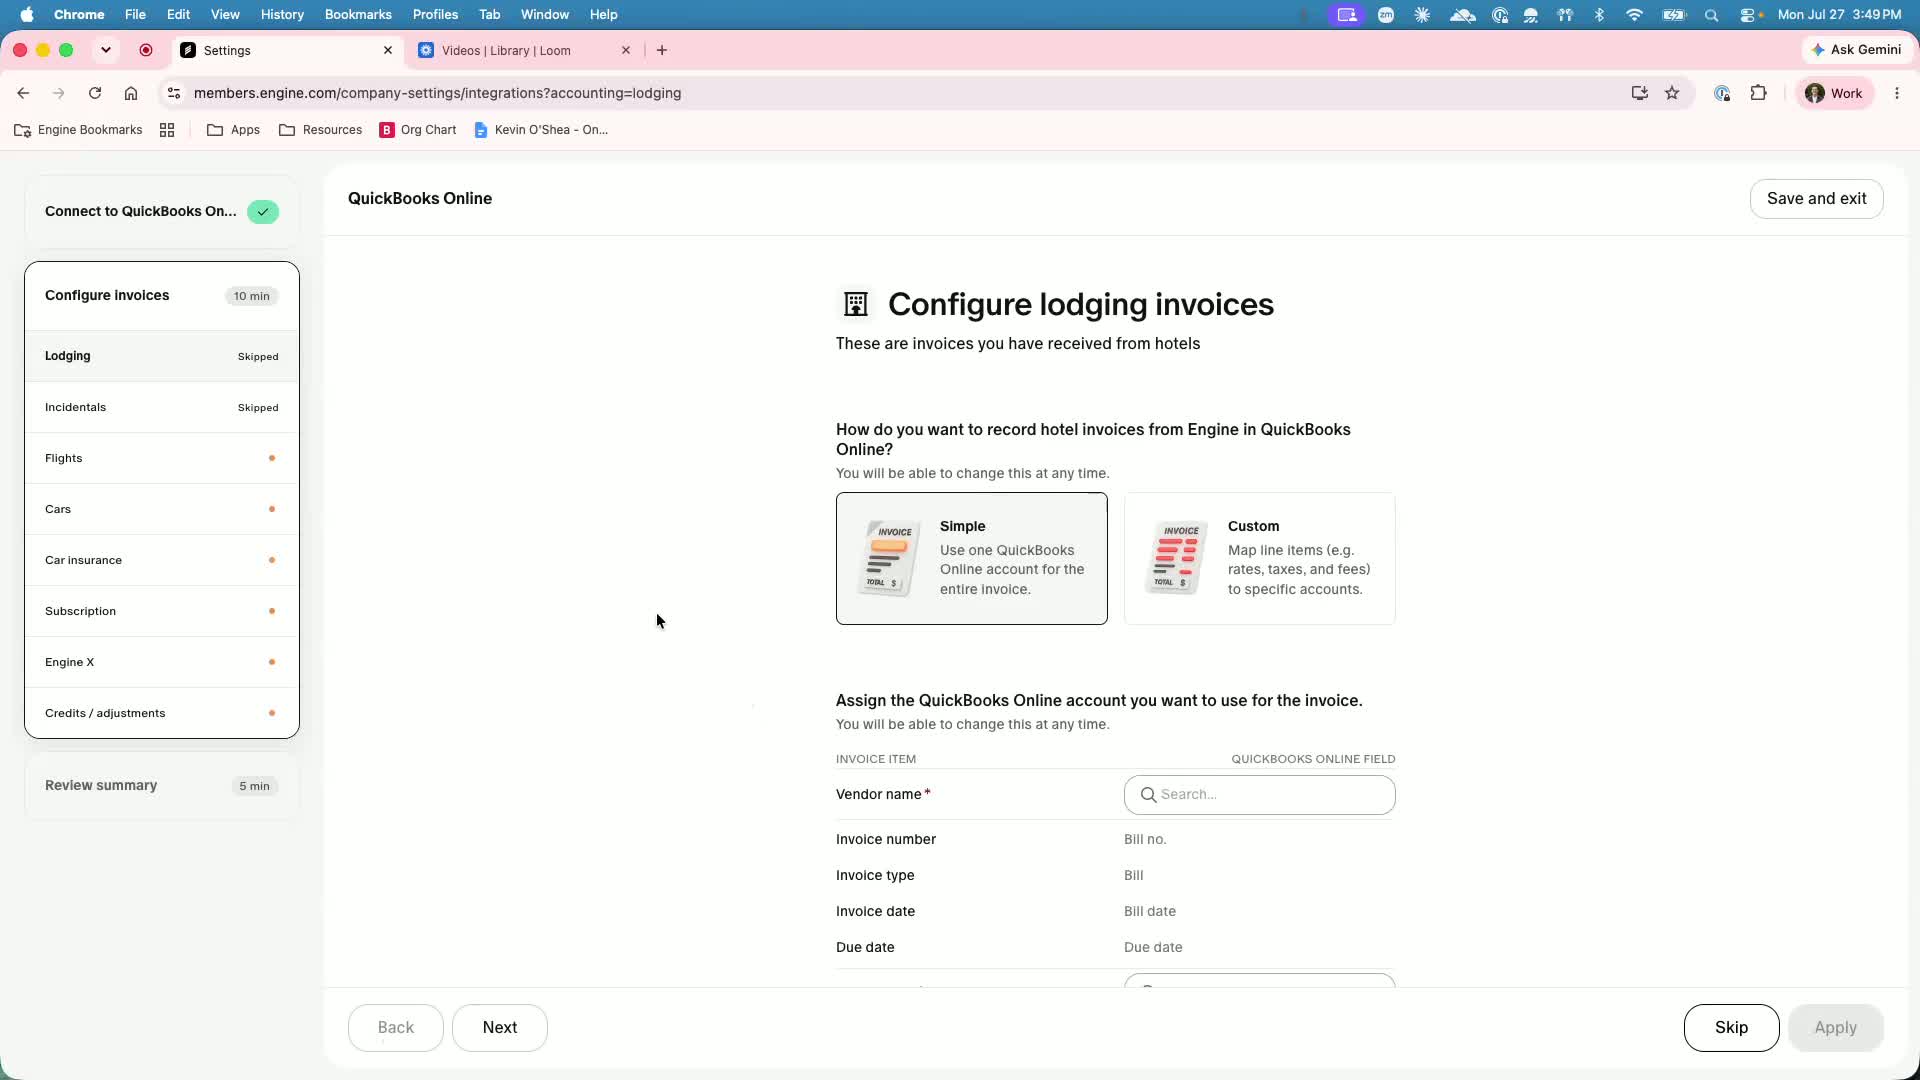This screenshot has height=1080, width=1920.
Task: Expand the Review summary section
Action: point(162,786)
